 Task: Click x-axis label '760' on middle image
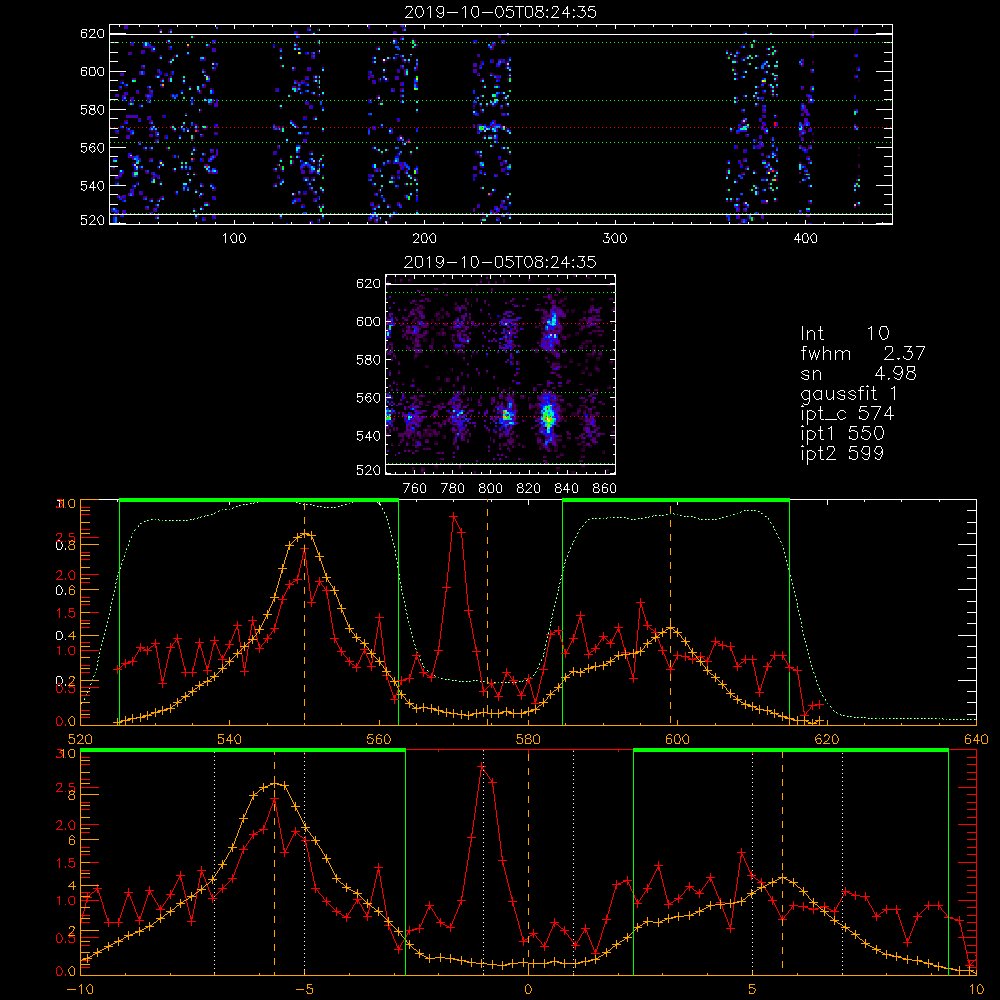coord(415,489)
